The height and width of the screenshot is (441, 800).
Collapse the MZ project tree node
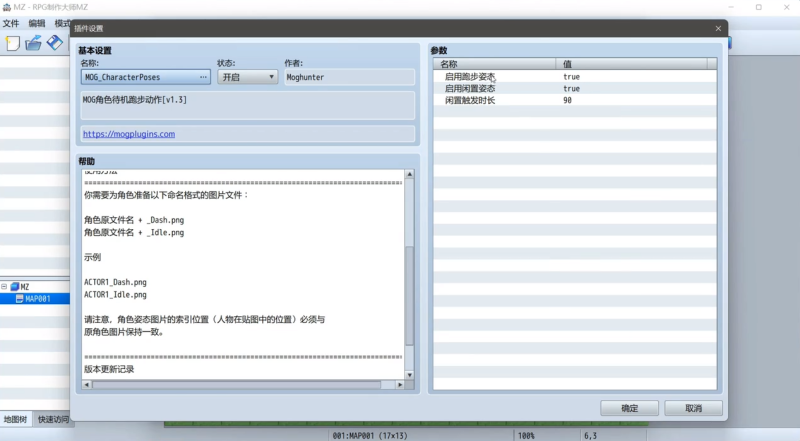[4, 287]
